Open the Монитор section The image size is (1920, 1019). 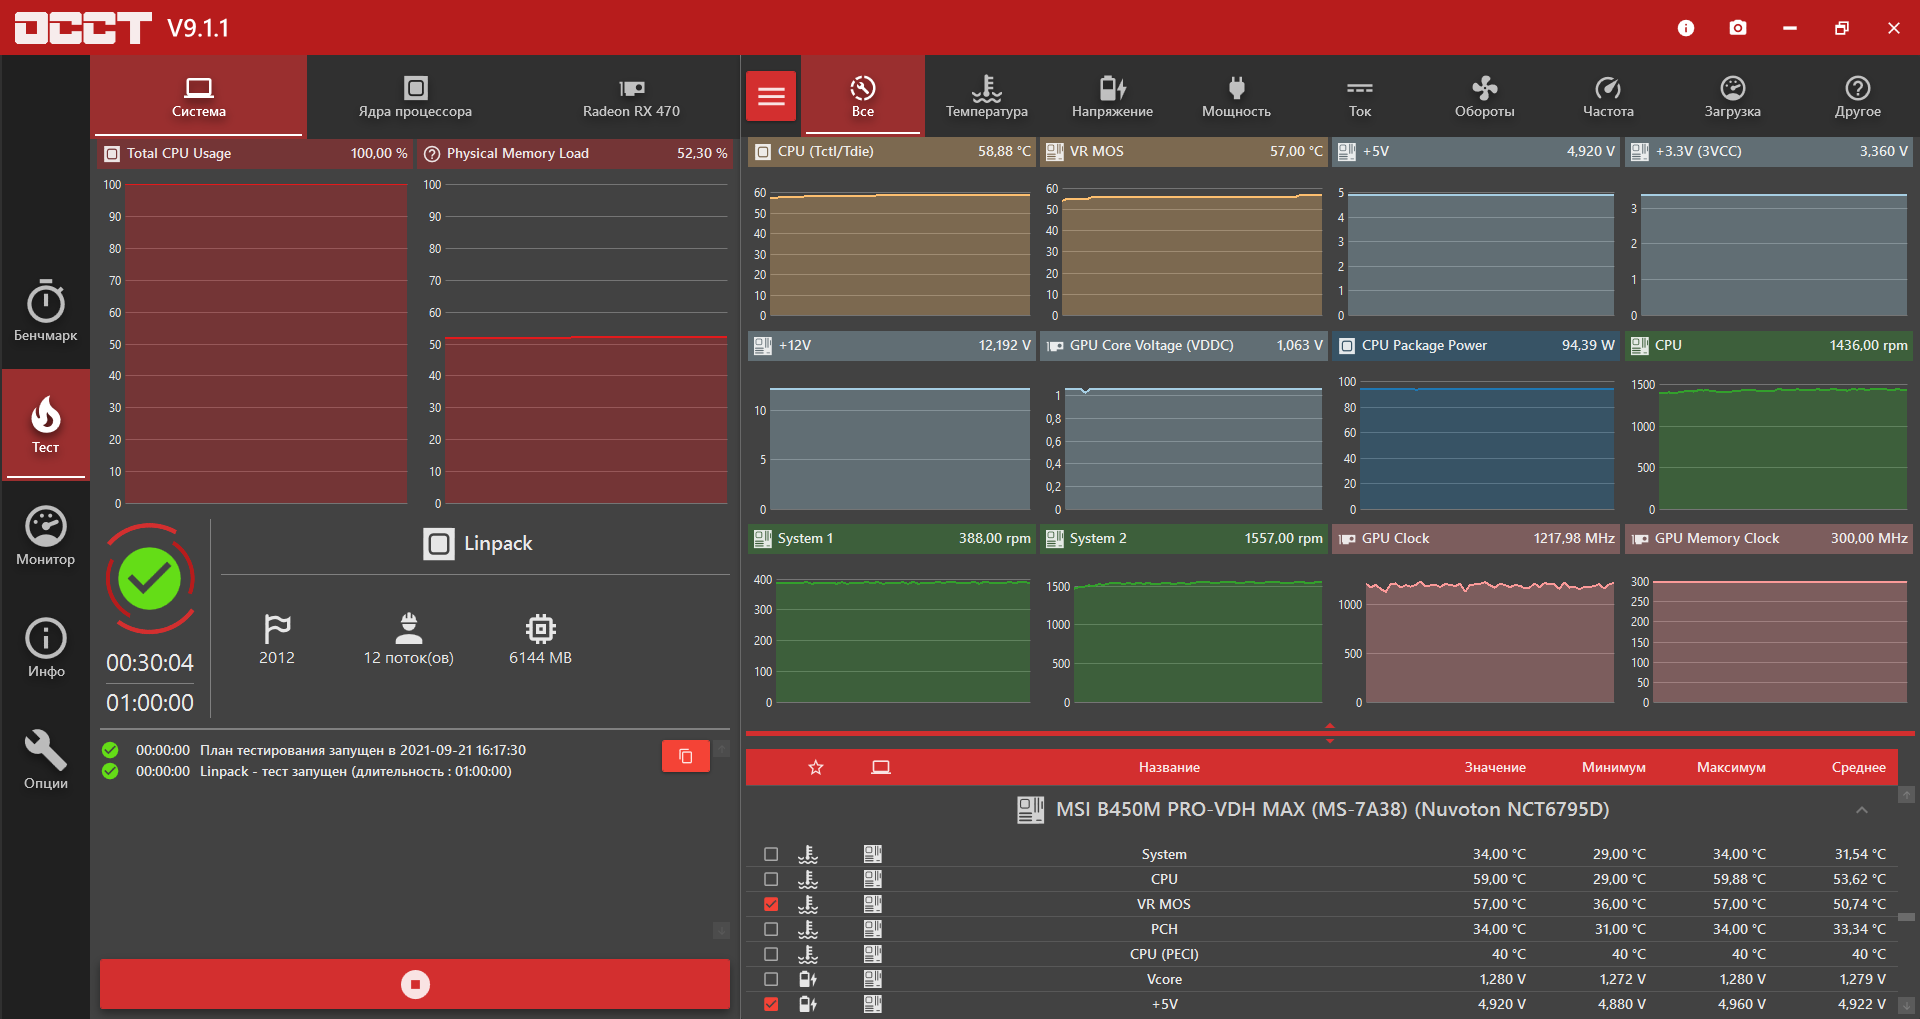click(45, 536)
